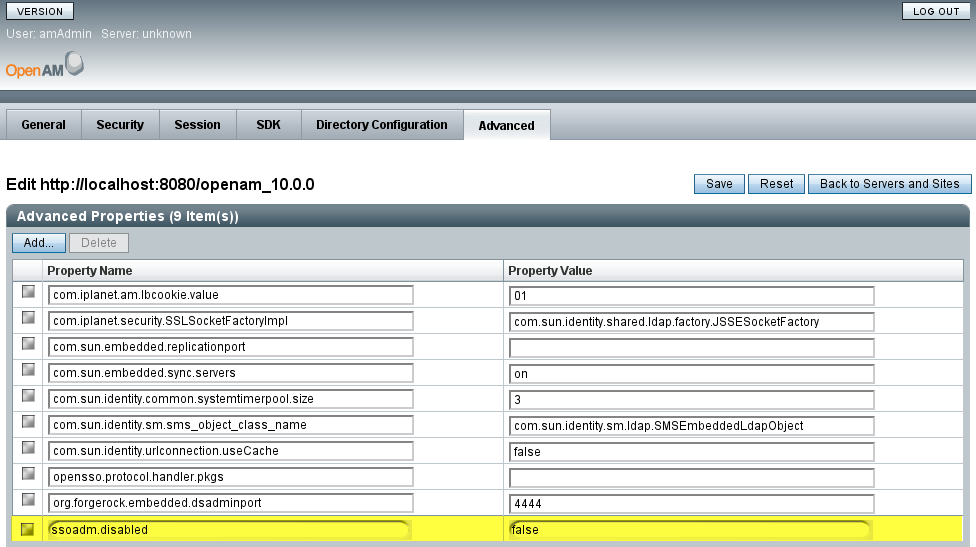Image resolution: width=976 pixels, height=547 pixels.
Task: Click the Server: unknown text
Action: pyautogui.click(x=146, y=34)
